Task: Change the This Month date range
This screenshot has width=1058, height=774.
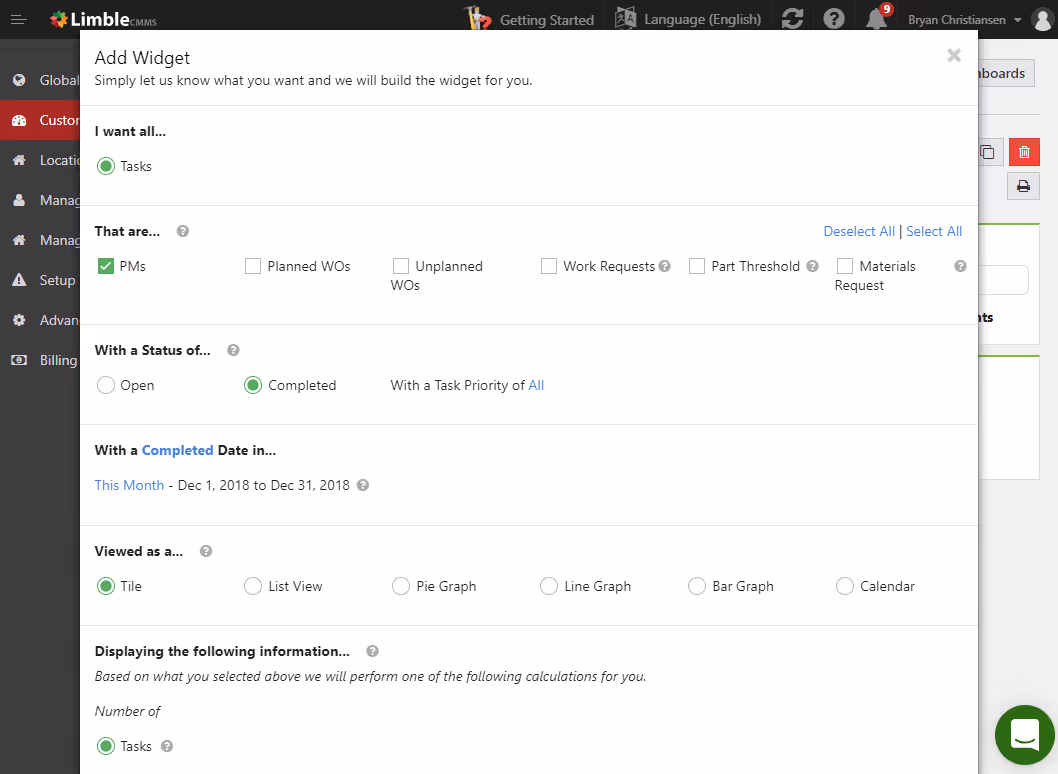Action: 129,485
